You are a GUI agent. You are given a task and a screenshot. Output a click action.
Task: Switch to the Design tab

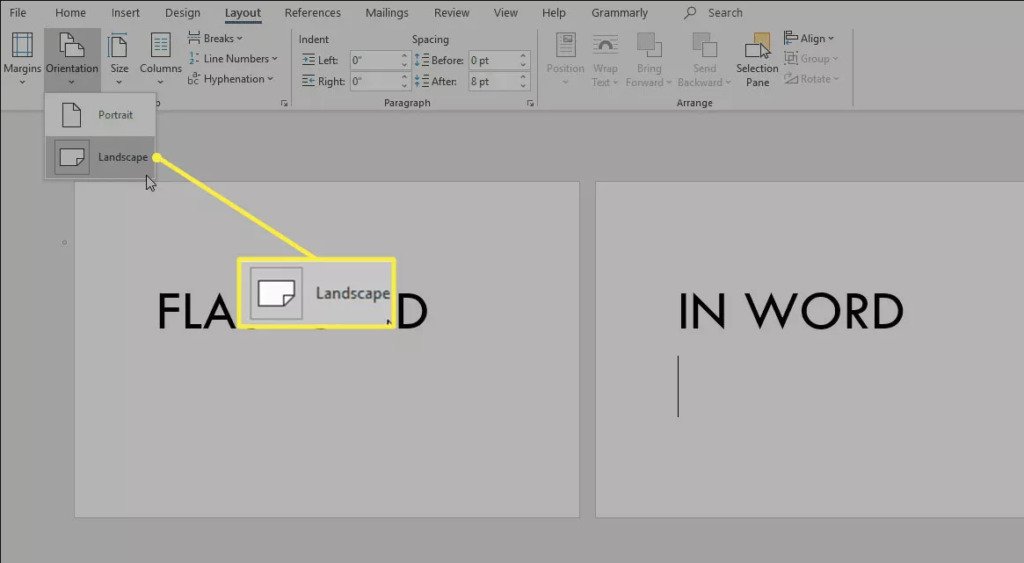pos(182,12)
